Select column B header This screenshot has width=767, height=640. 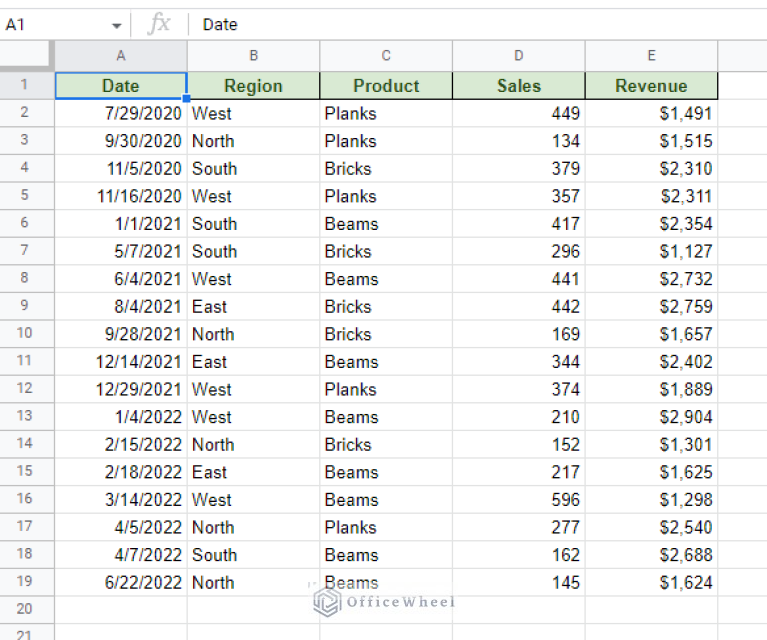[x=253, y=56]
